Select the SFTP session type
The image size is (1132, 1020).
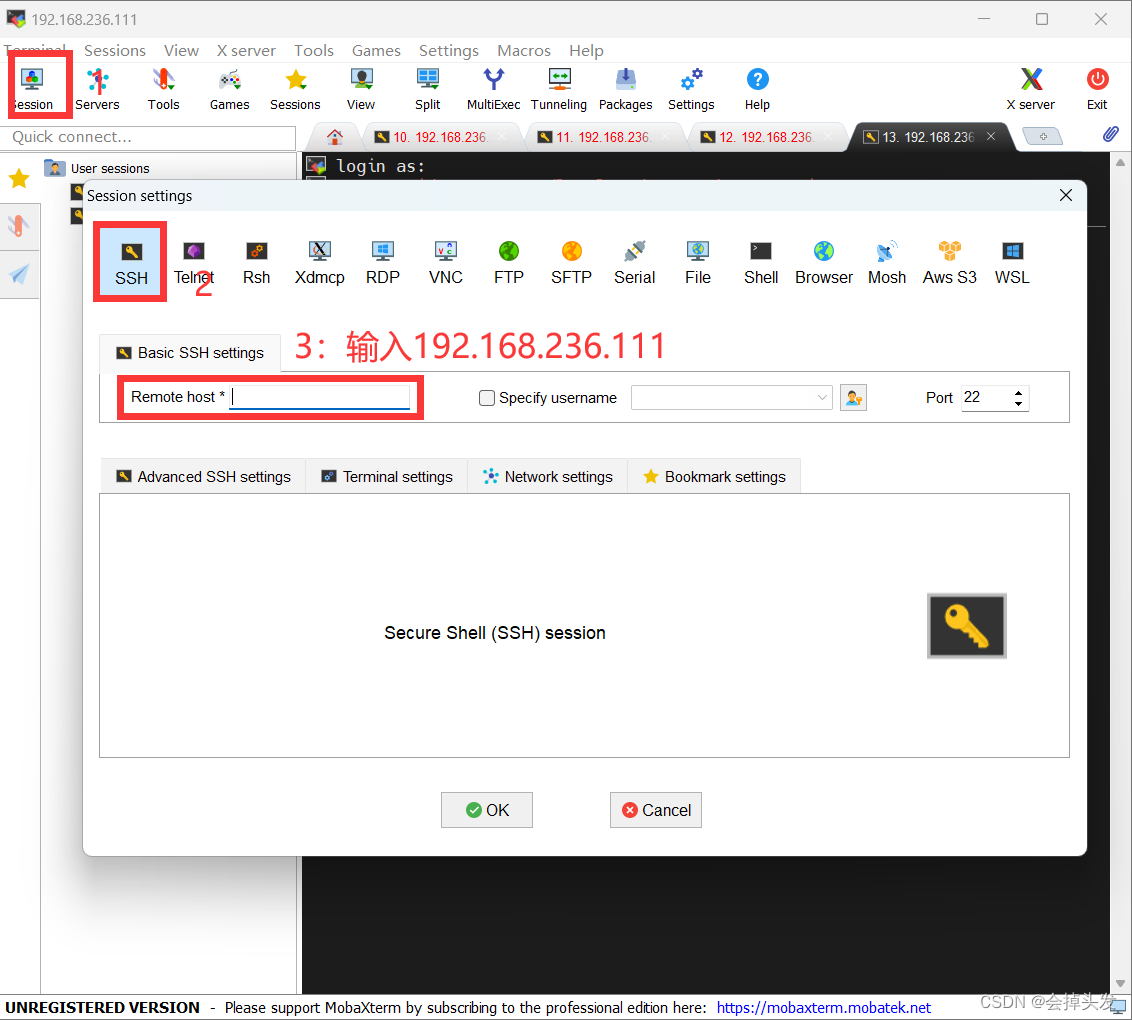(571, 263)
